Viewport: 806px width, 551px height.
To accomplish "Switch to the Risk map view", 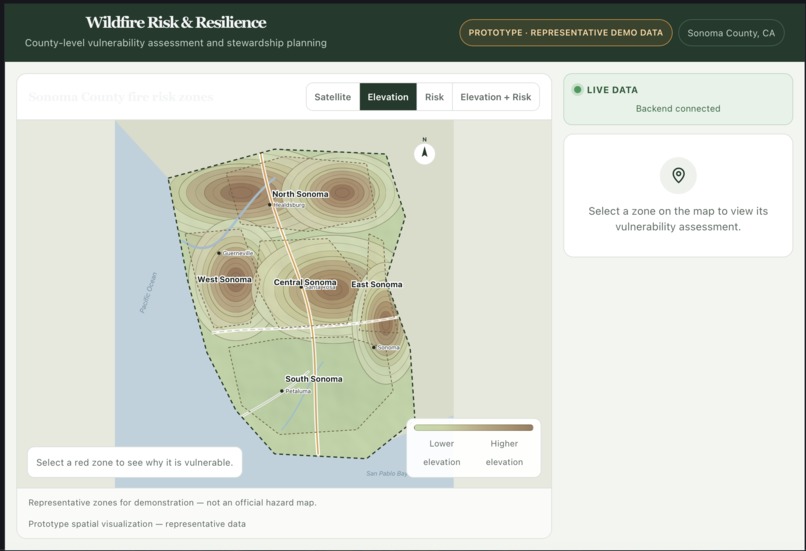I will [x=434, y=97].
